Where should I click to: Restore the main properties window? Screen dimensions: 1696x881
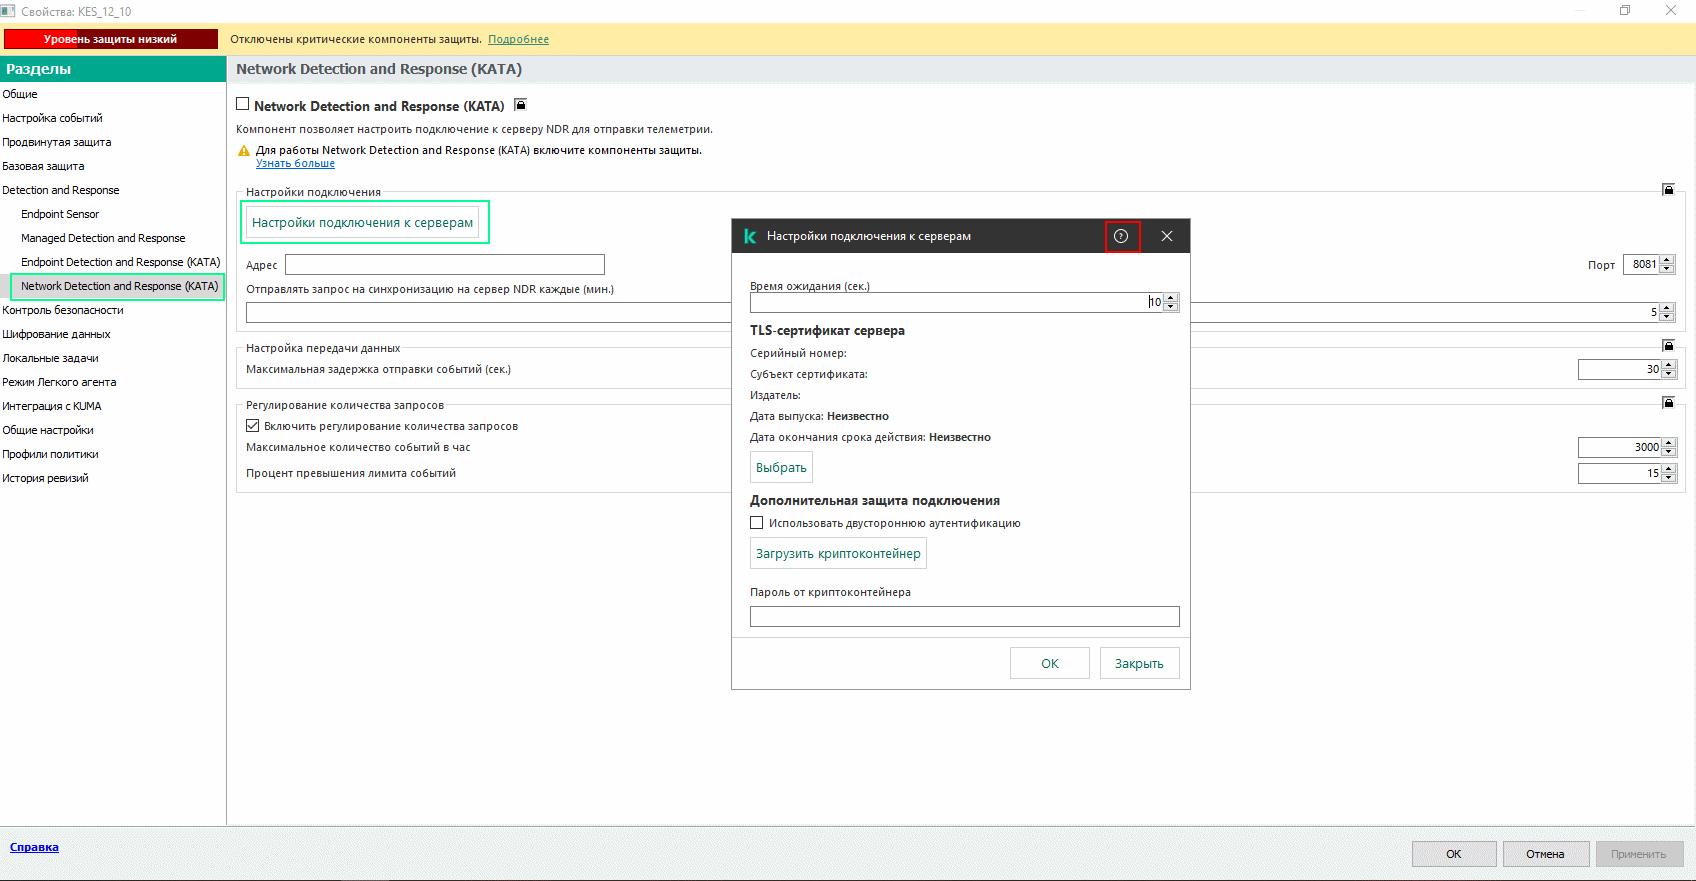coord(1625,10)
